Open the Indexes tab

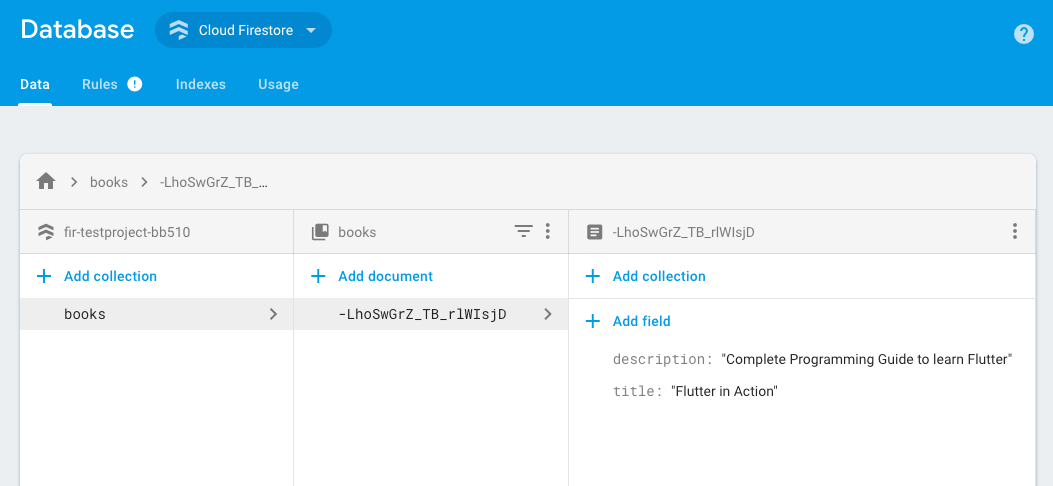point(201,85)
